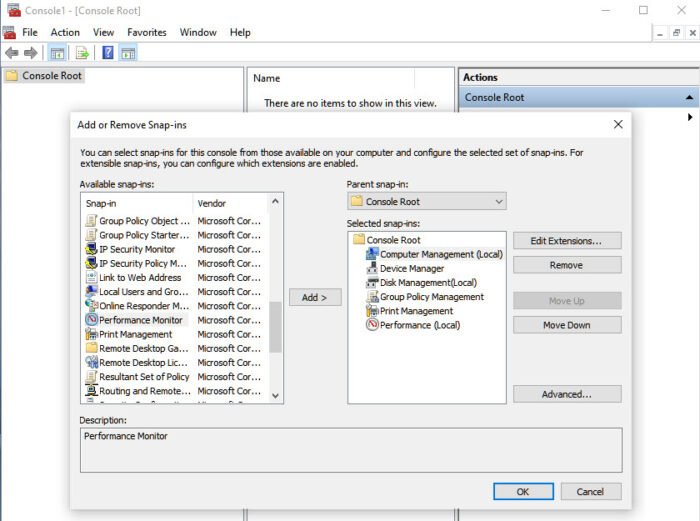Click the Add > button
The height and width of the screenshot is (521, 700).
(315, 297)
